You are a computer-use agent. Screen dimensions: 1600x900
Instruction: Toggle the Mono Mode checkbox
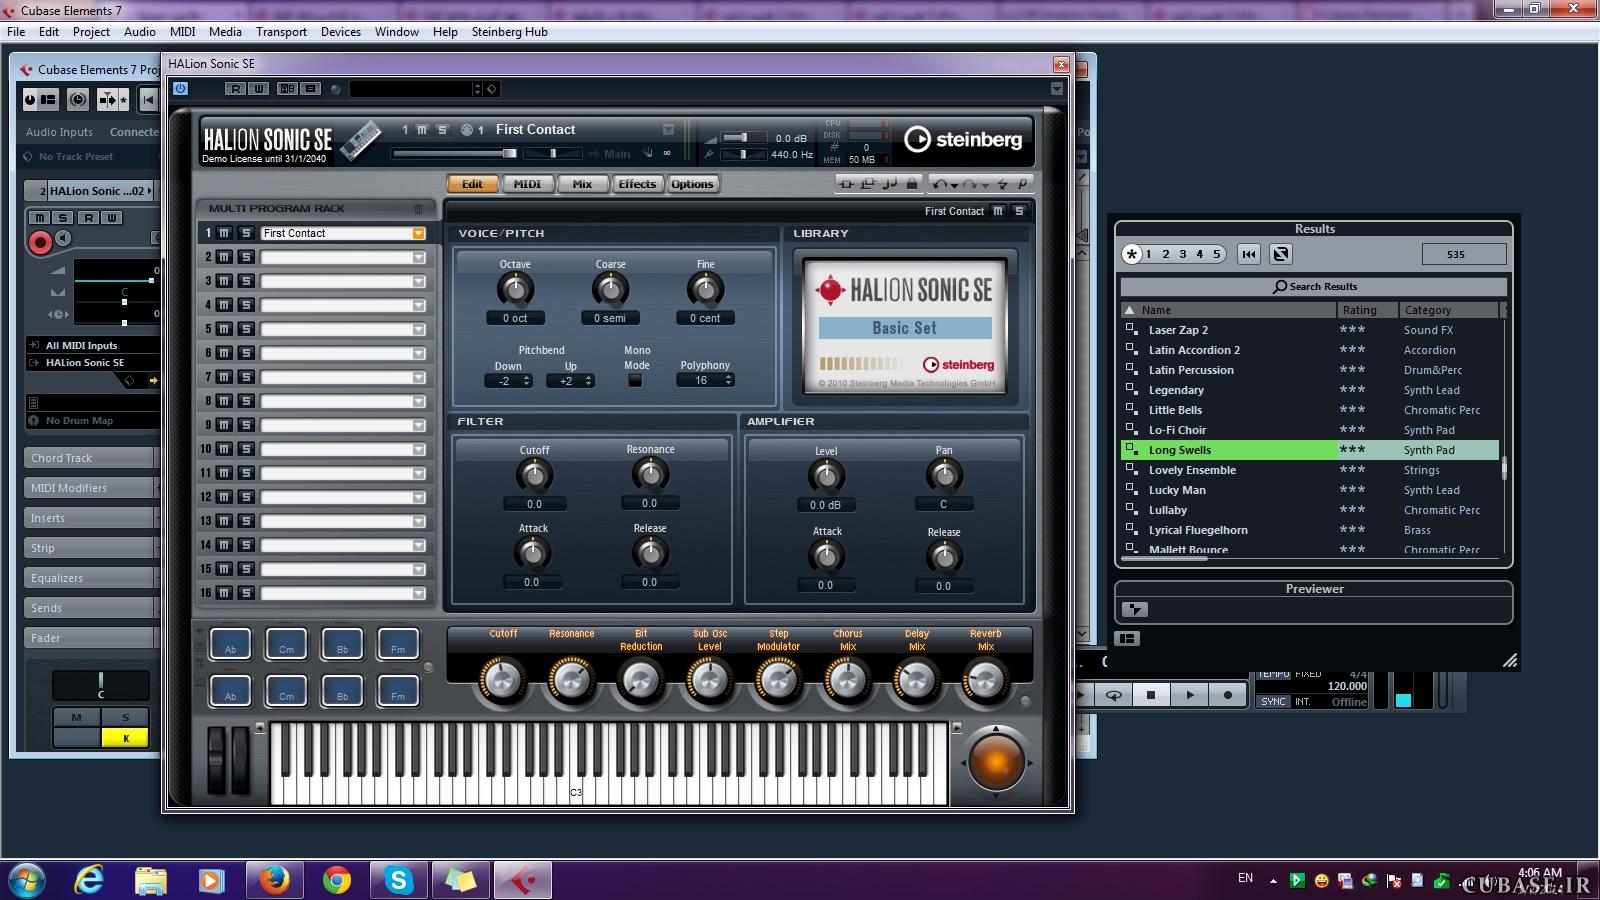coord(635,380)
